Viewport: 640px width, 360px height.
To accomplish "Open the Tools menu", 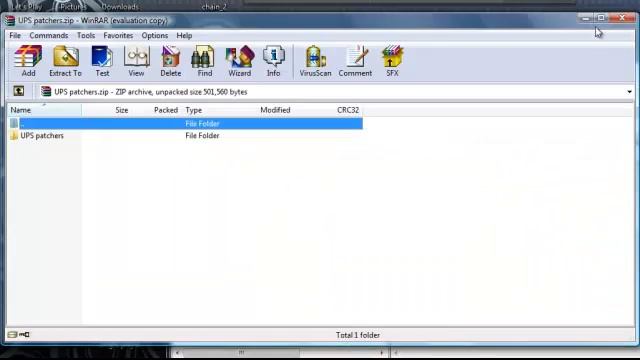I will (86, 36).
